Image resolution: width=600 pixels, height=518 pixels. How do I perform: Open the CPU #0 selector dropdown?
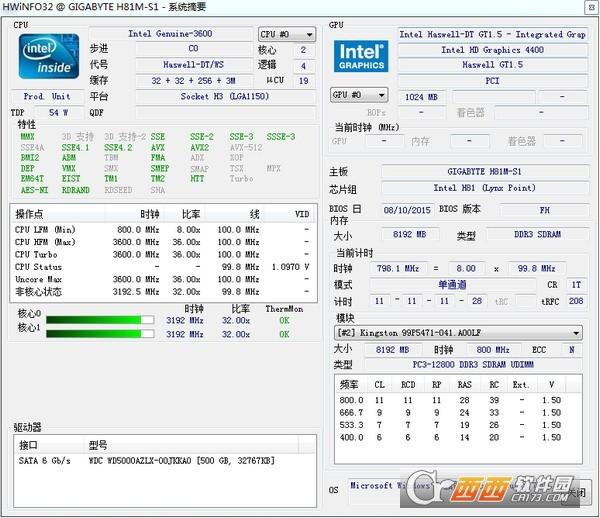[287, 34]
